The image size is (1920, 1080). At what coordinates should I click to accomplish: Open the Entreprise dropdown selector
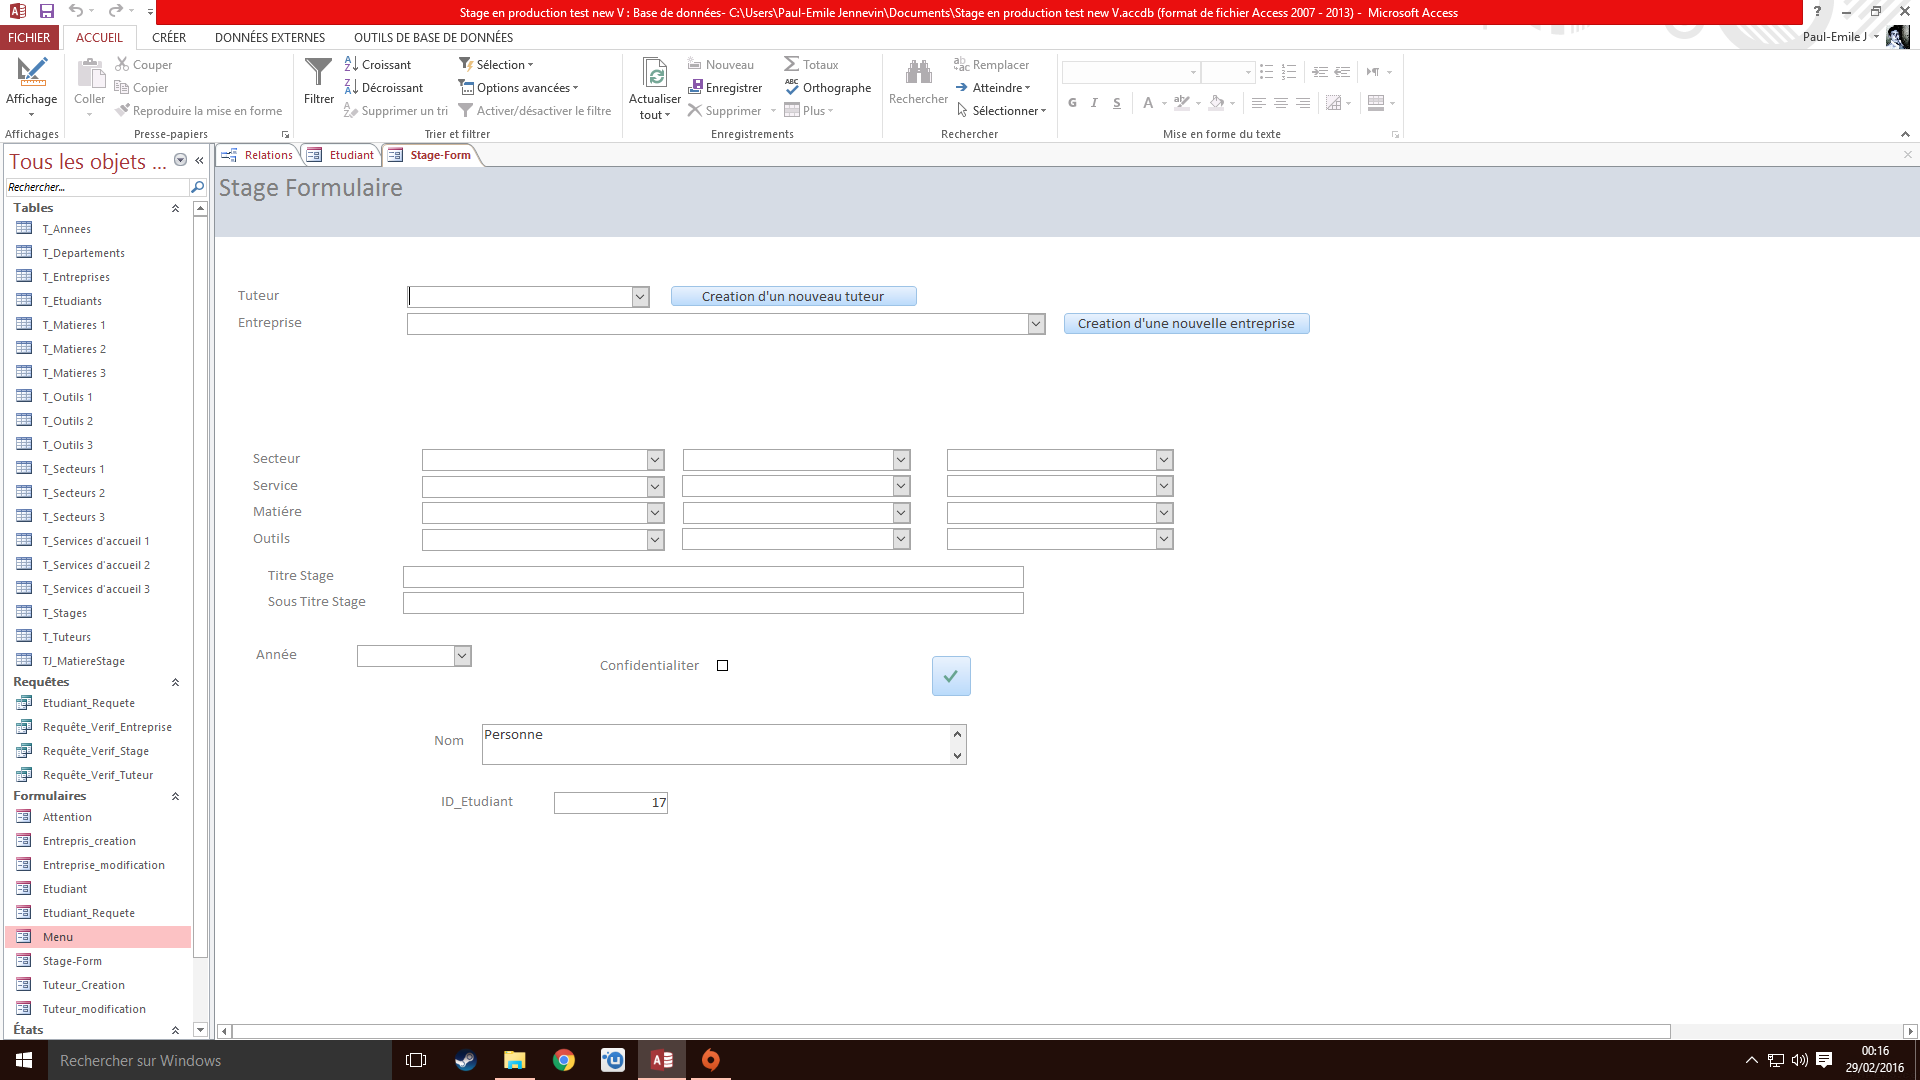pyautogui.click(x=1036, y=323)
